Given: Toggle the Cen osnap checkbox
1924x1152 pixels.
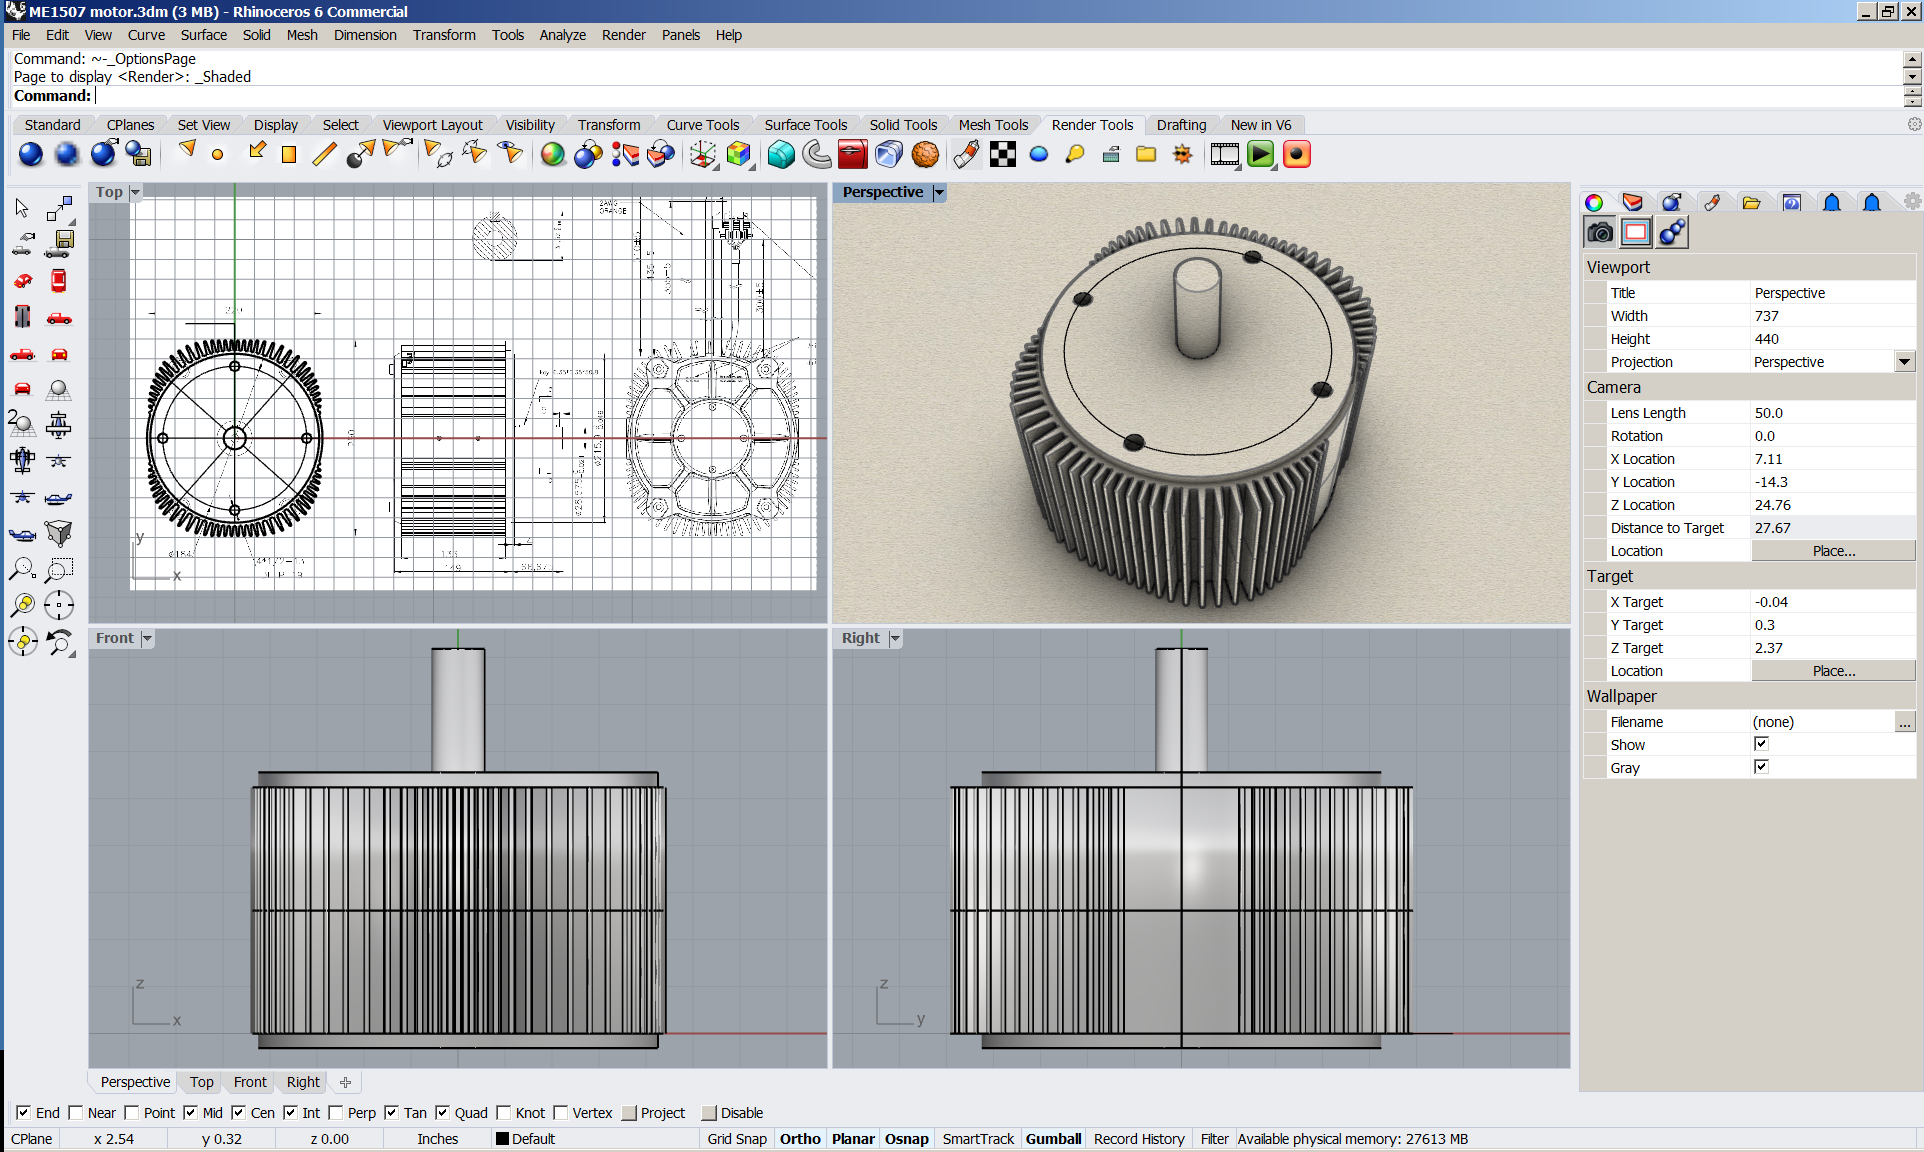Looking at the screenshot, I should (238, 1112).
